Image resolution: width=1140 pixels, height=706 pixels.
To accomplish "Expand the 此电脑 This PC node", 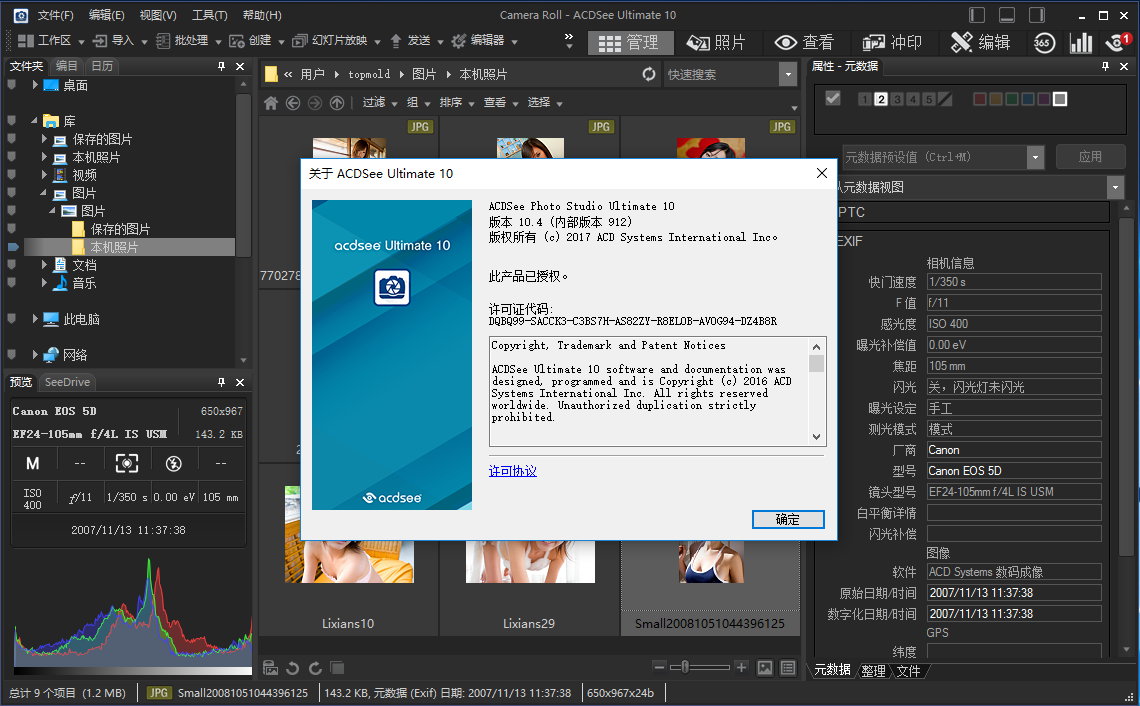I will (35, 318).
